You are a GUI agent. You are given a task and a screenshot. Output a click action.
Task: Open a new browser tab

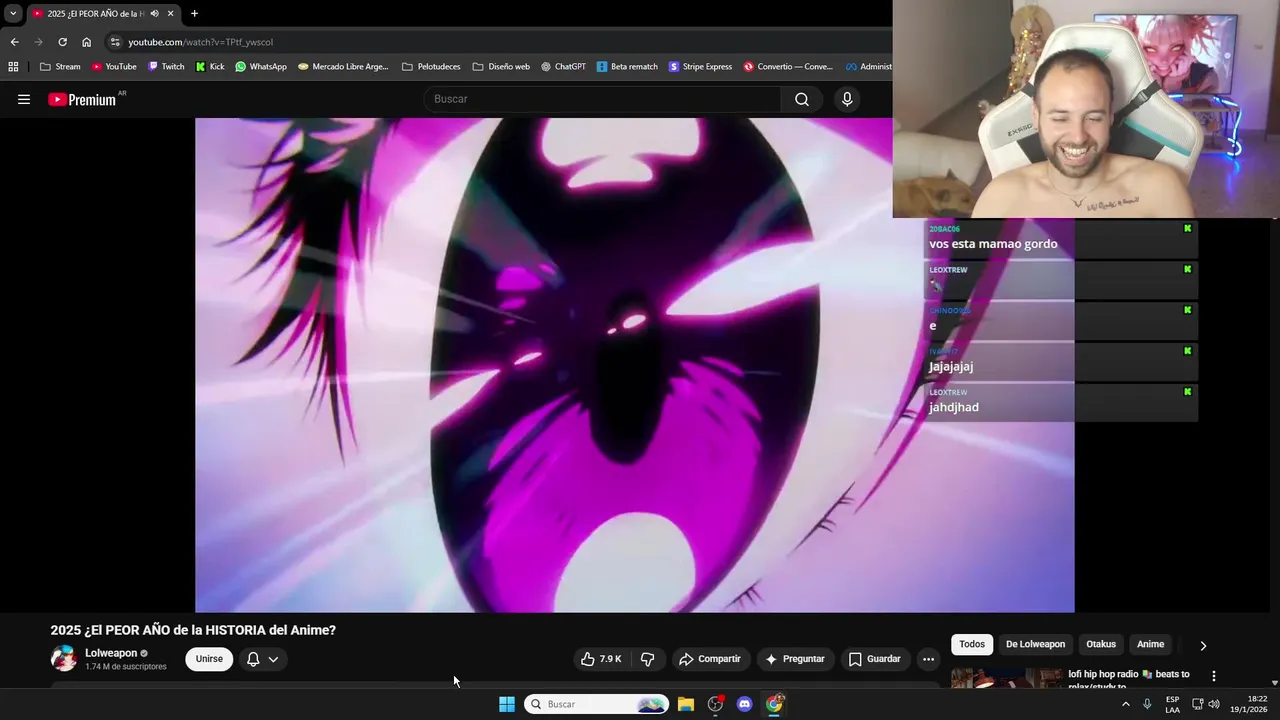[x=194, y=13]
